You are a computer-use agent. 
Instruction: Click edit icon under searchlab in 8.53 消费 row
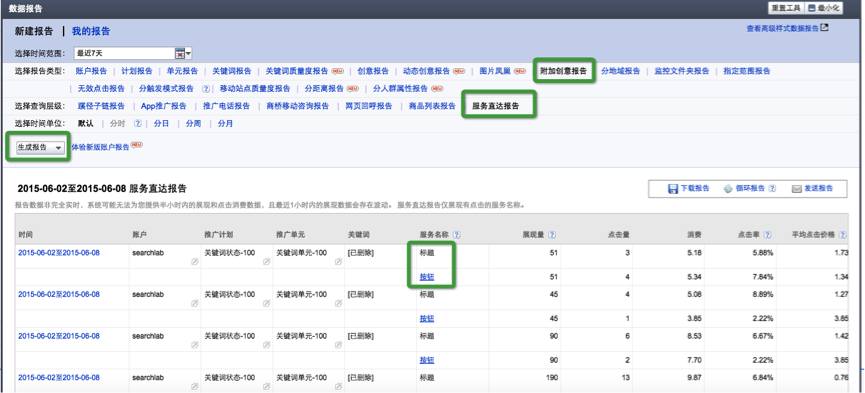tap(195, 345)
